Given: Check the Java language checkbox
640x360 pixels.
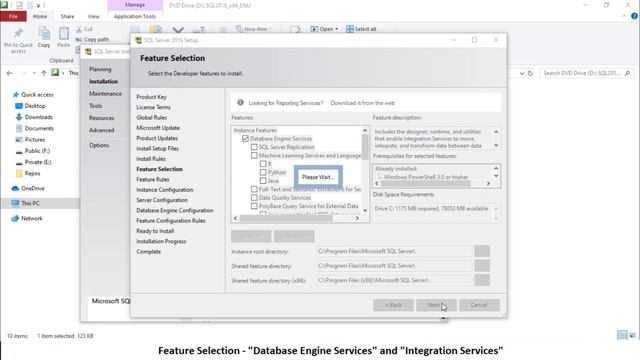Looking at the screenshot, I should (x=263, y=181).
